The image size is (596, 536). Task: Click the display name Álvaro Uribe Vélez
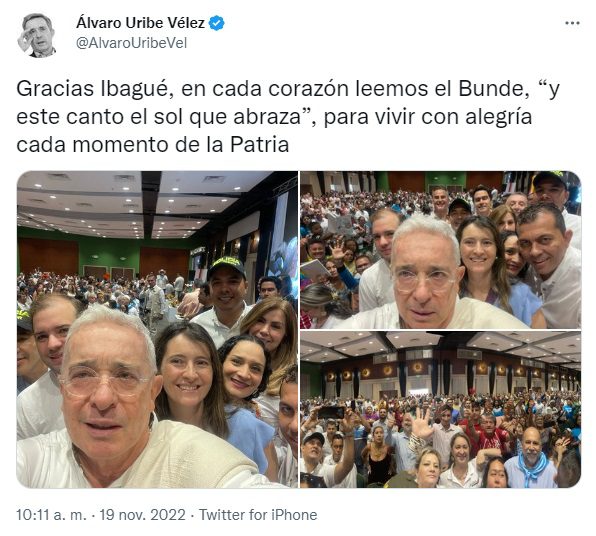click(x=140, y=23)
